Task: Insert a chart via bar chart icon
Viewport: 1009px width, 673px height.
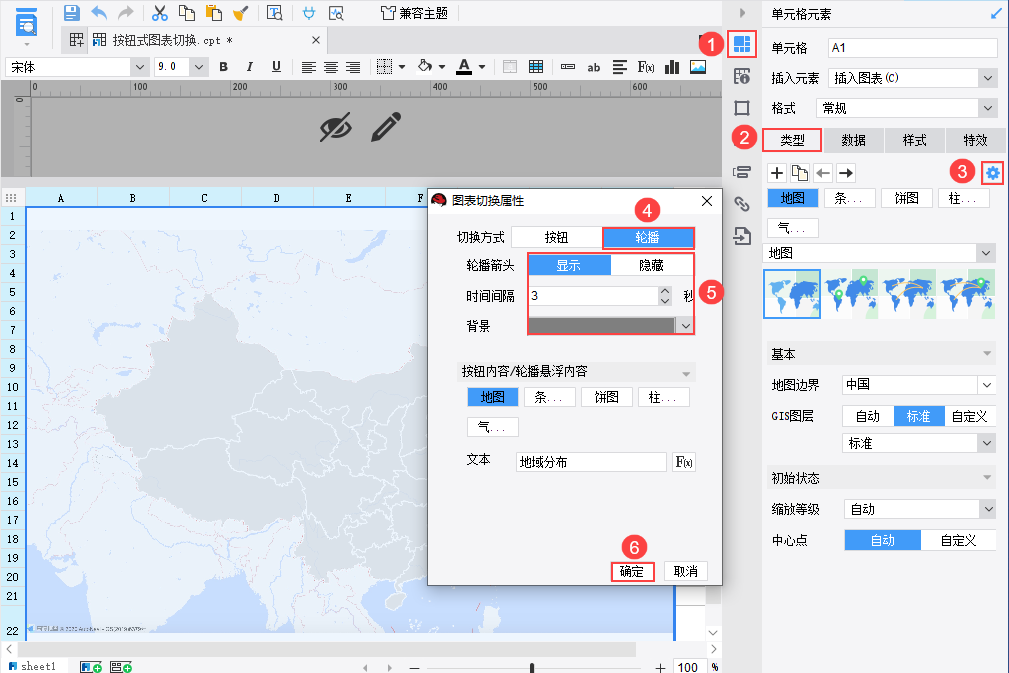Action: 672,67
